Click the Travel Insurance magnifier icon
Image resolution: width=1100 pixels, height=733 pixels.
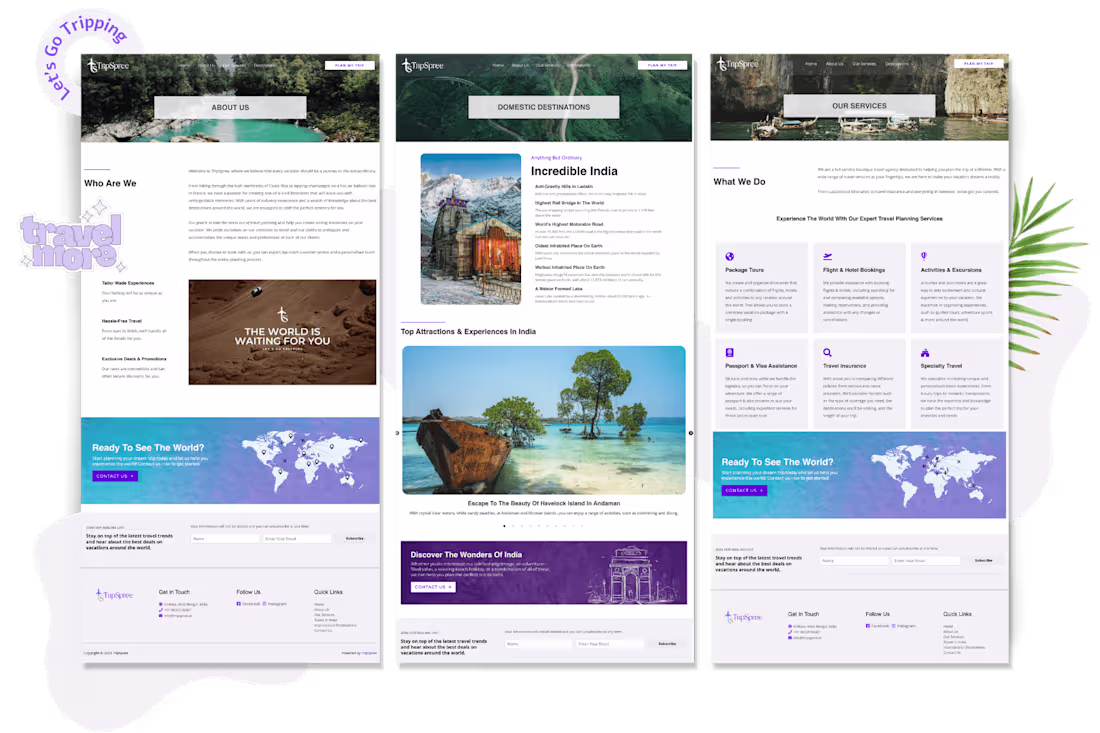[x=828, y=353]
